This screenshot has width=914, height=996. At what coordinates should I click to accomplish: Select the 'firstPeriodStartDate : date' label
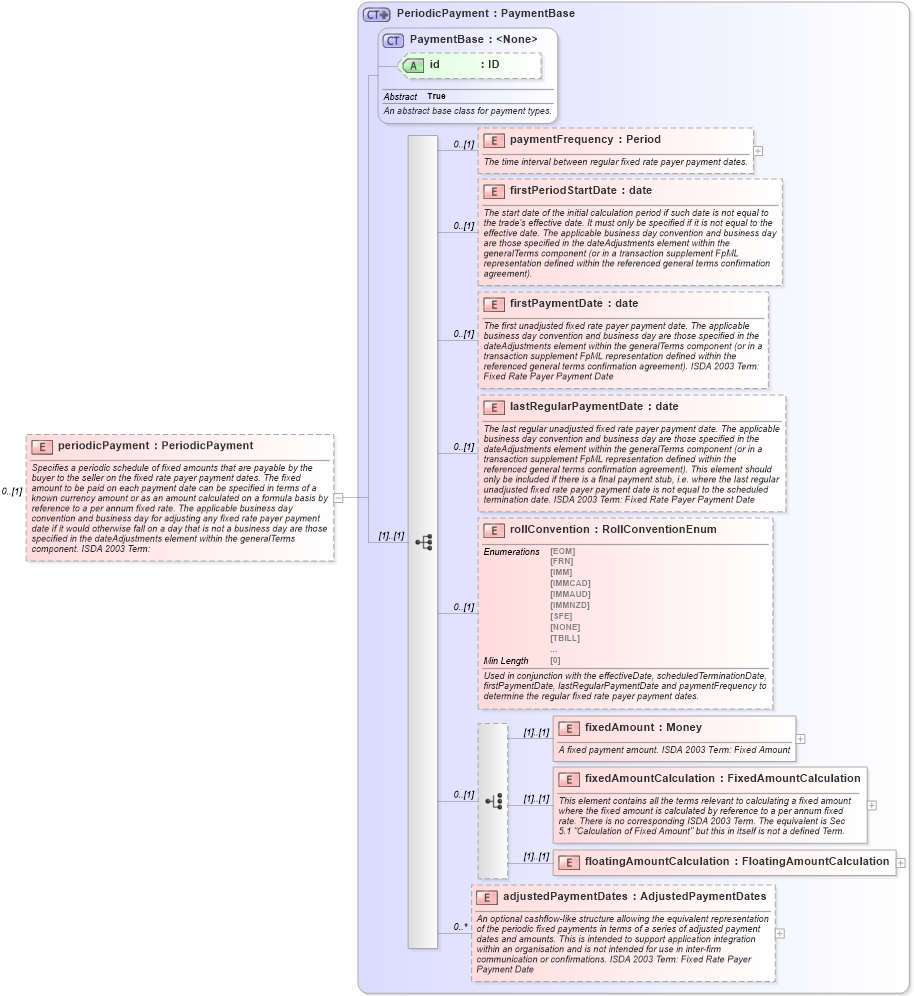point(581,191)
